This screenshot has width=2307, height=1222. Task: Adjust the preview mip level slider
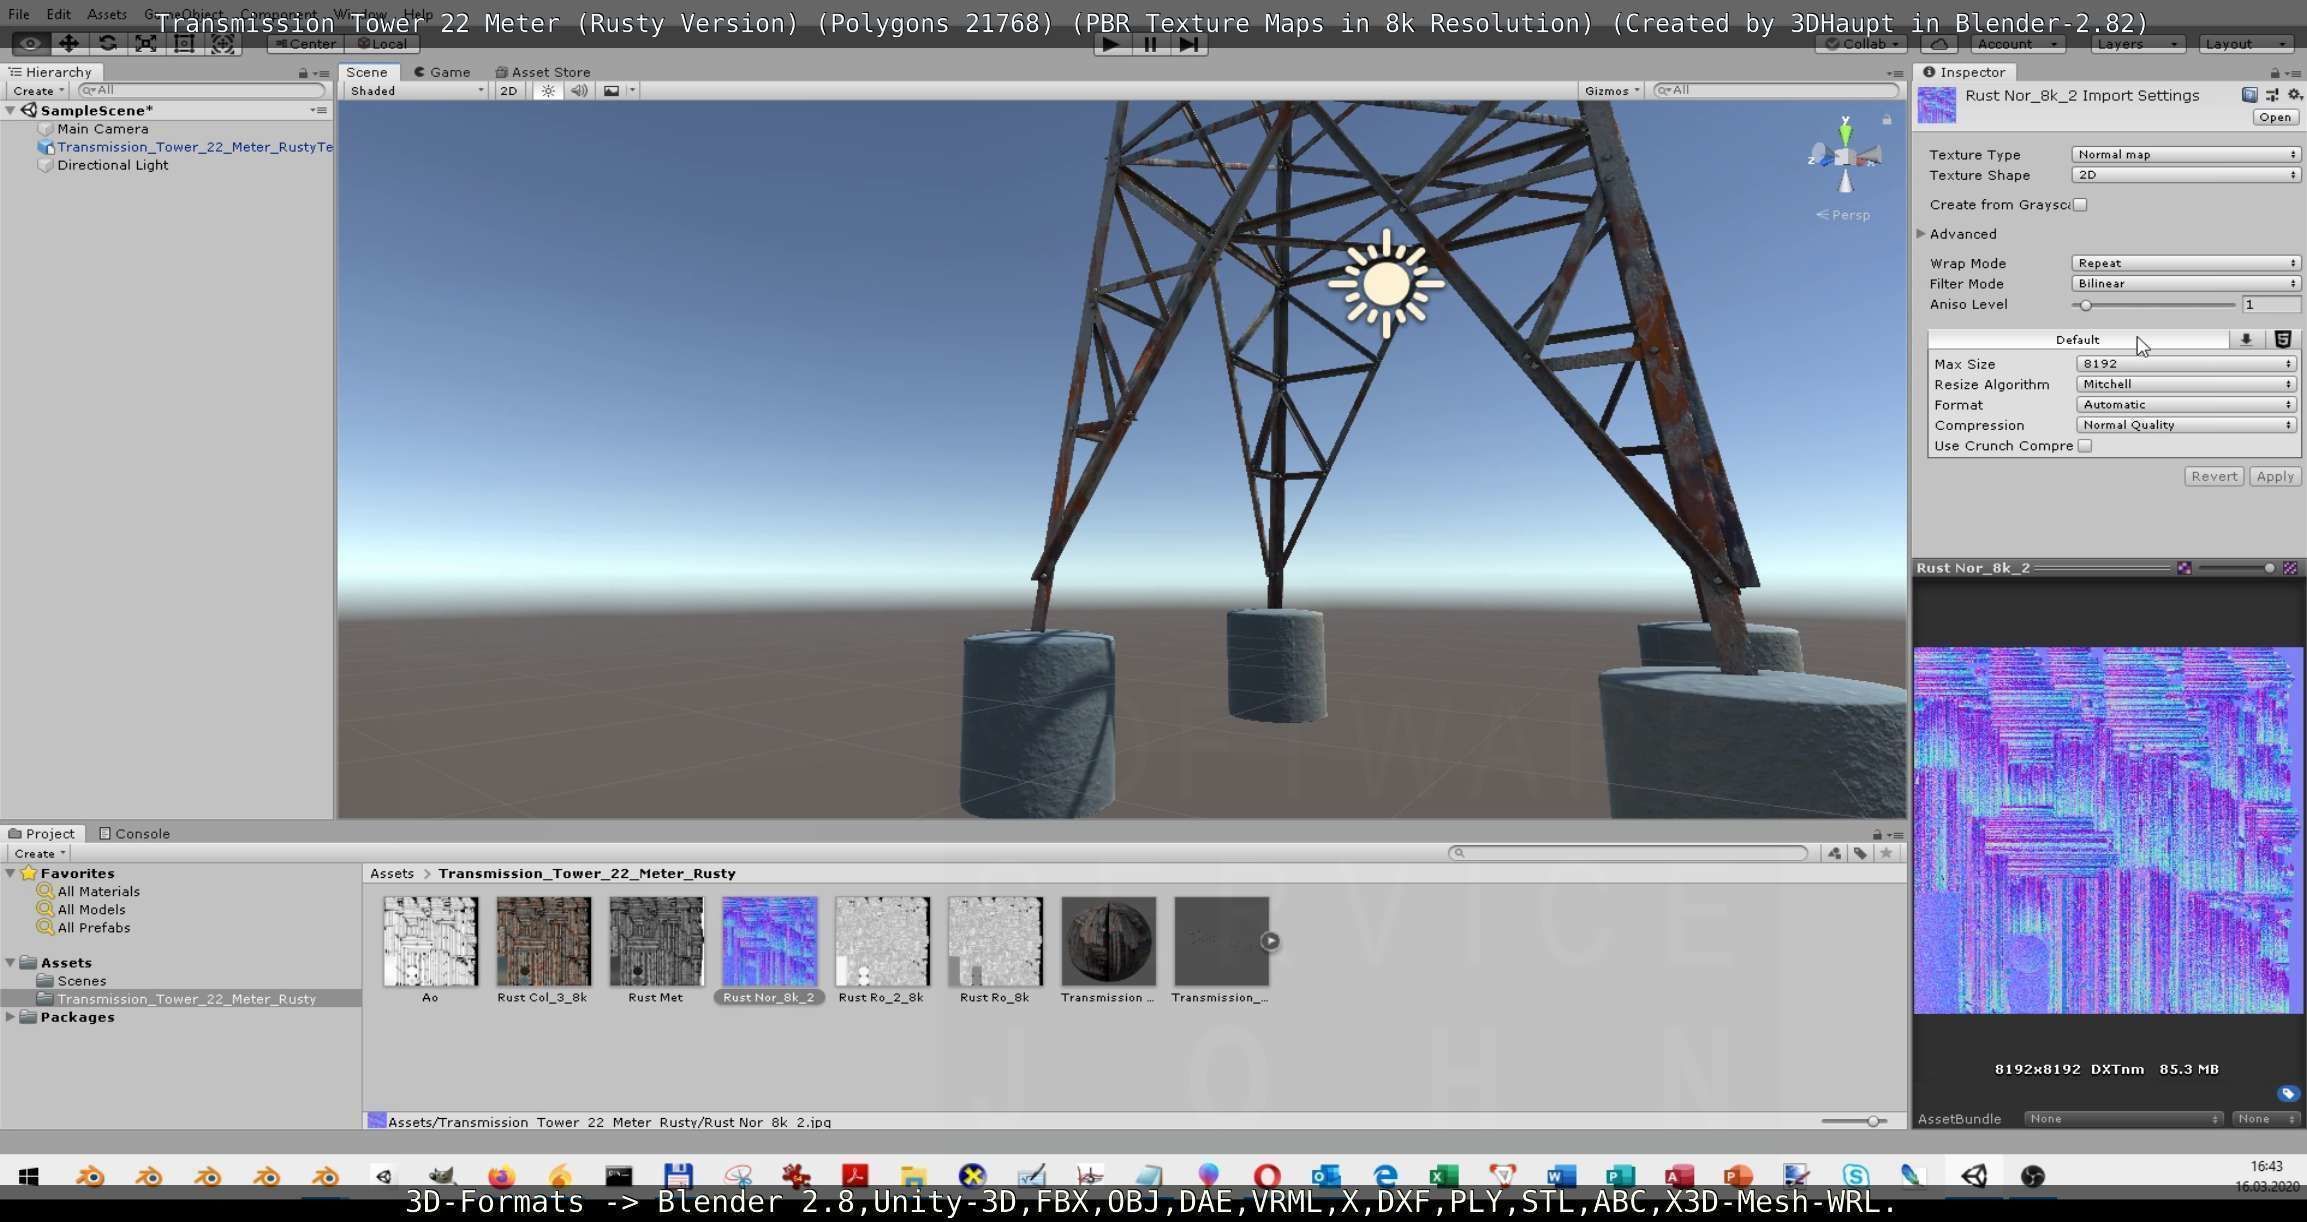coord(2236,568)
